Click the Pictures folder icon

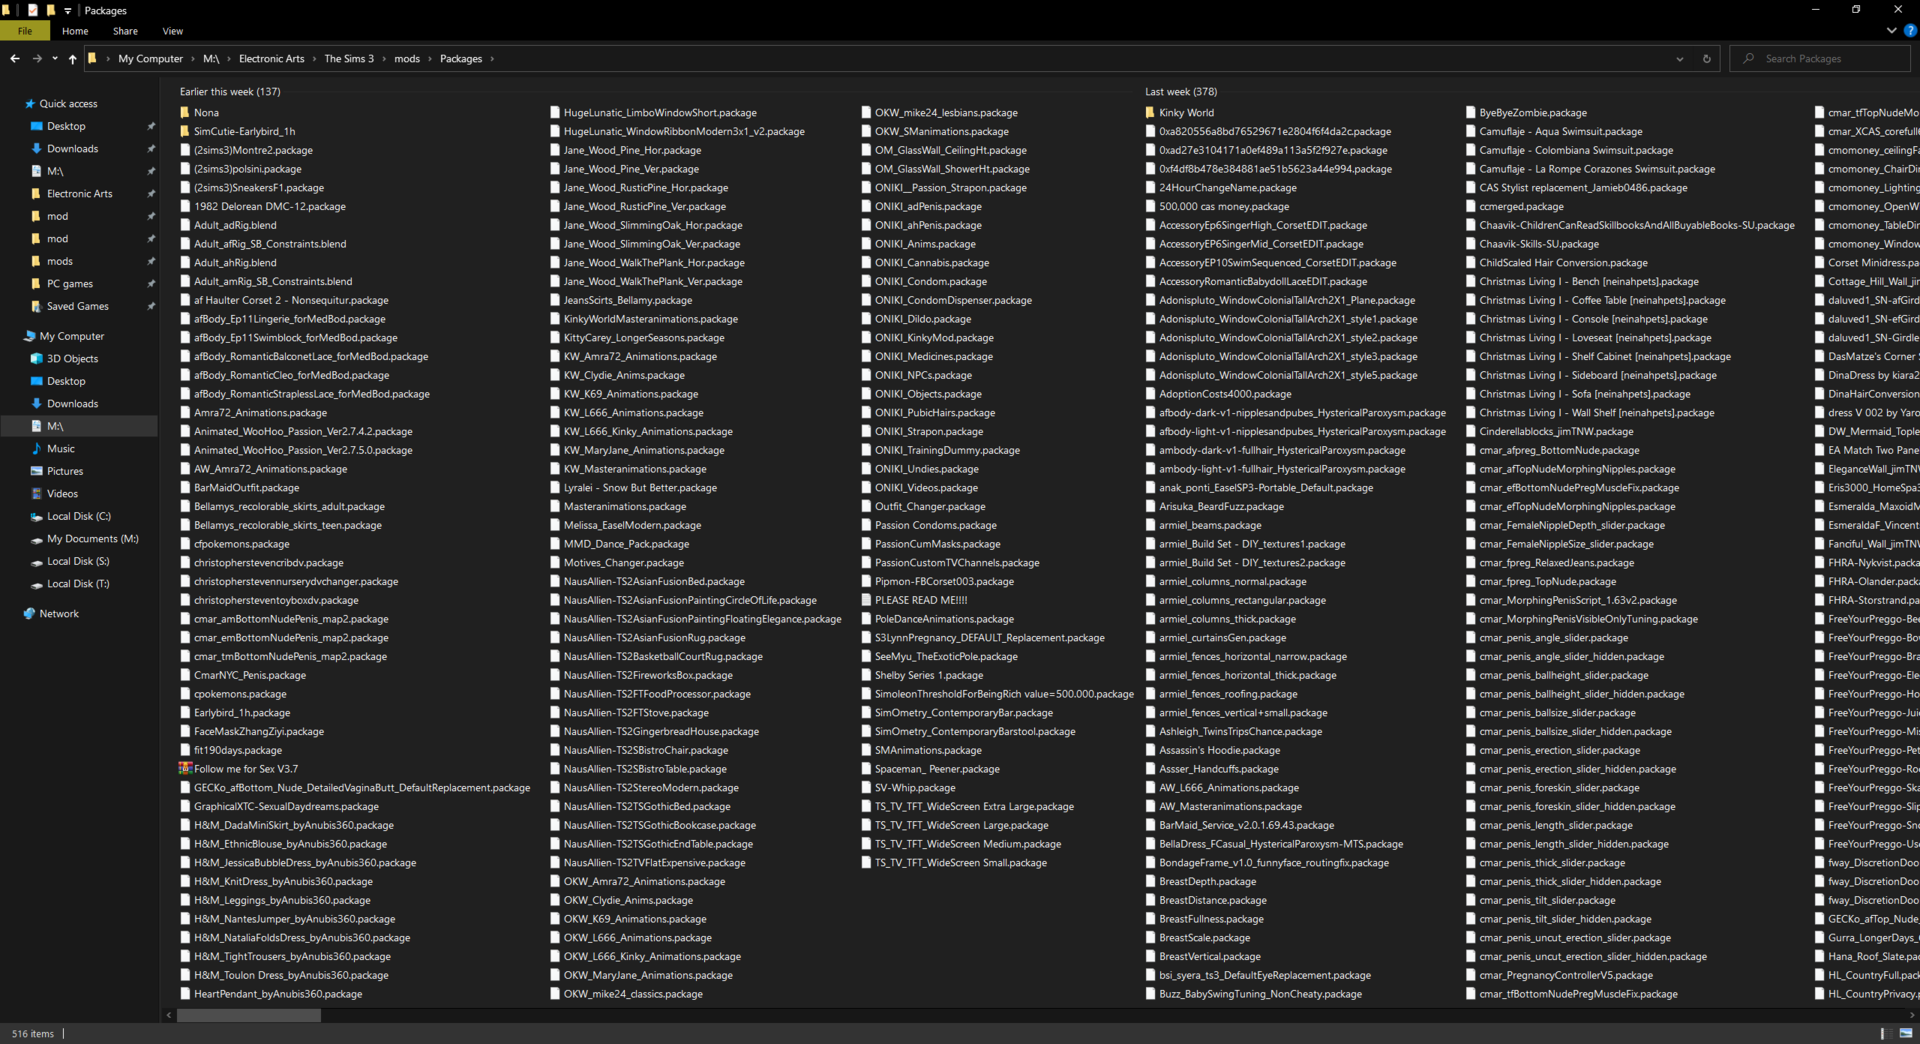click(37, 472)
